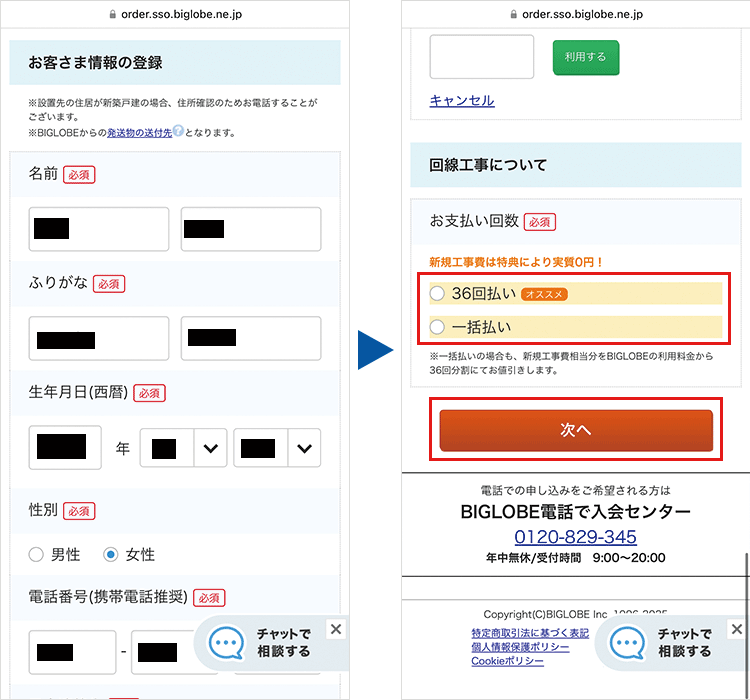750x700 pixels.
Task: Click 電話番号(携帯電話推奨) label
Action: (x=108, y=597)
